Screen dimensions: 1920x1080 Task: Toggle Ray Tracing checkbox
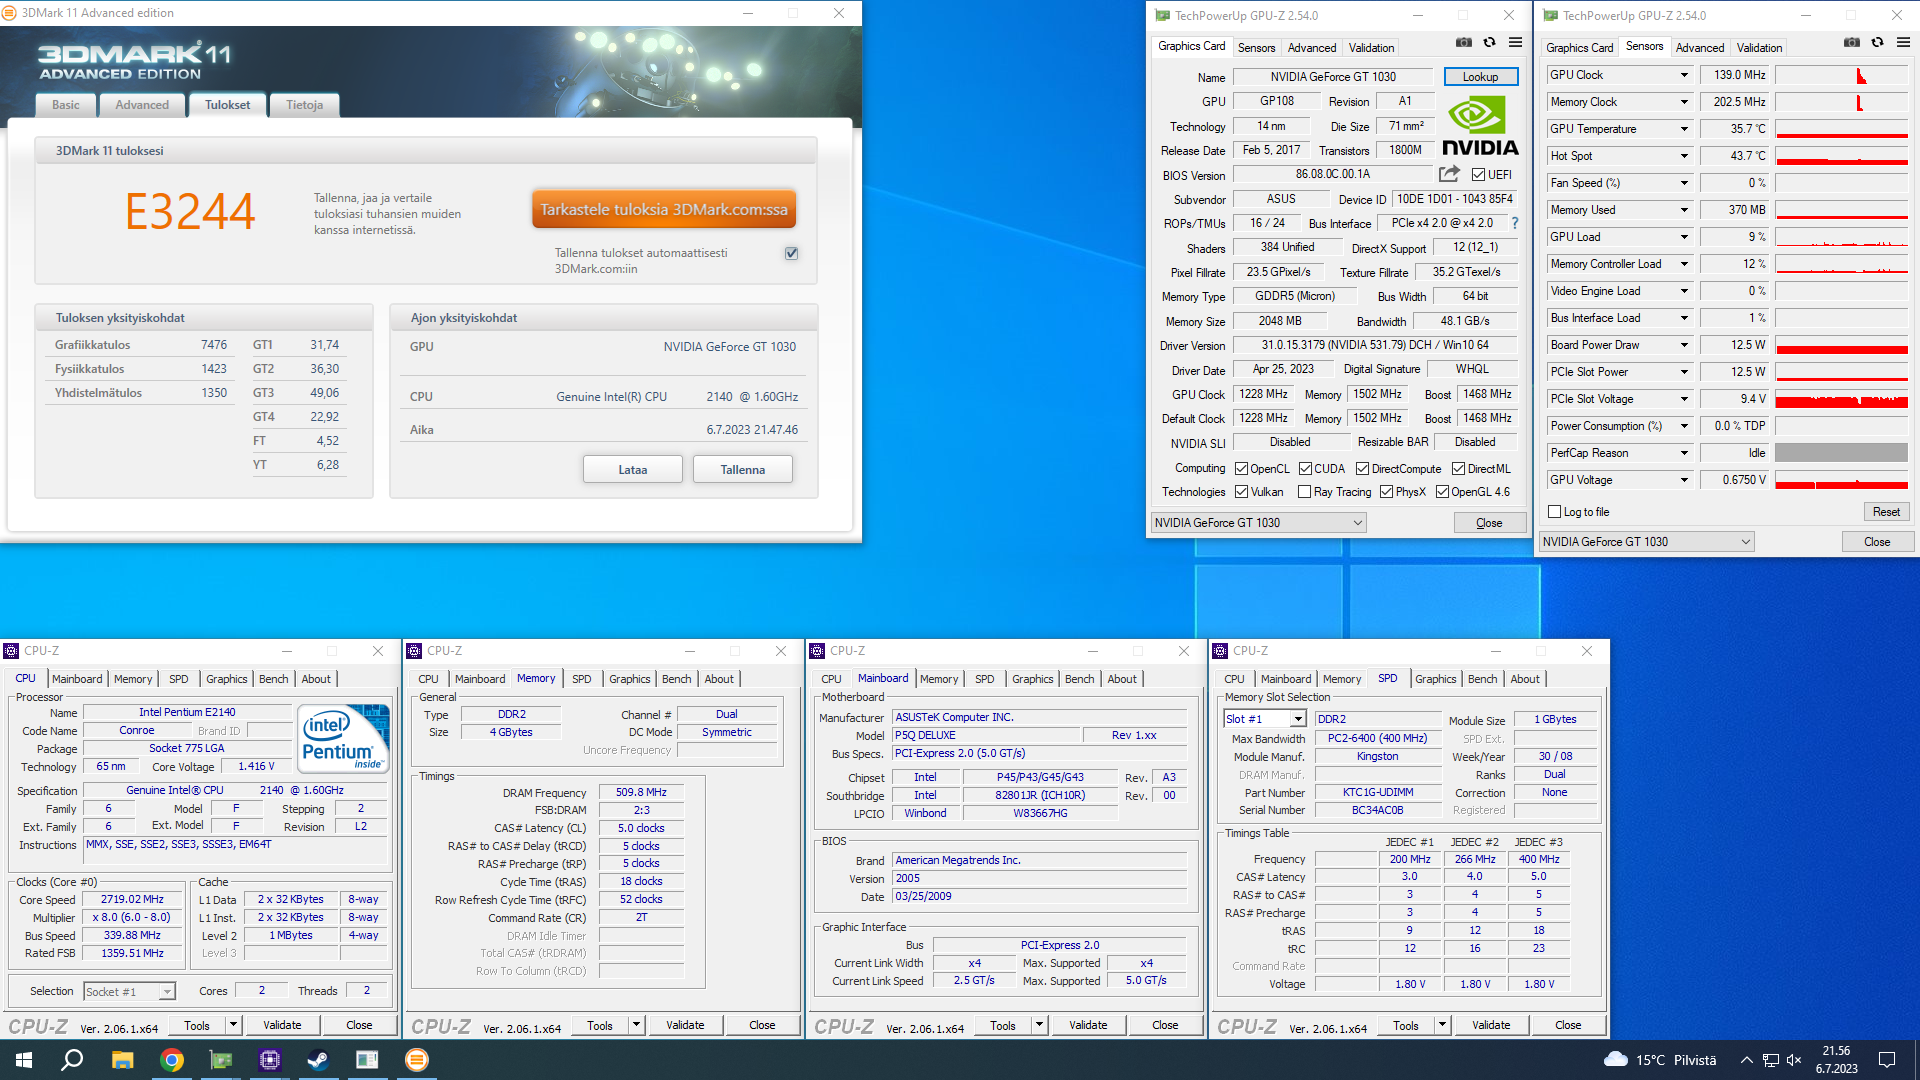[x=1304, y=492]
